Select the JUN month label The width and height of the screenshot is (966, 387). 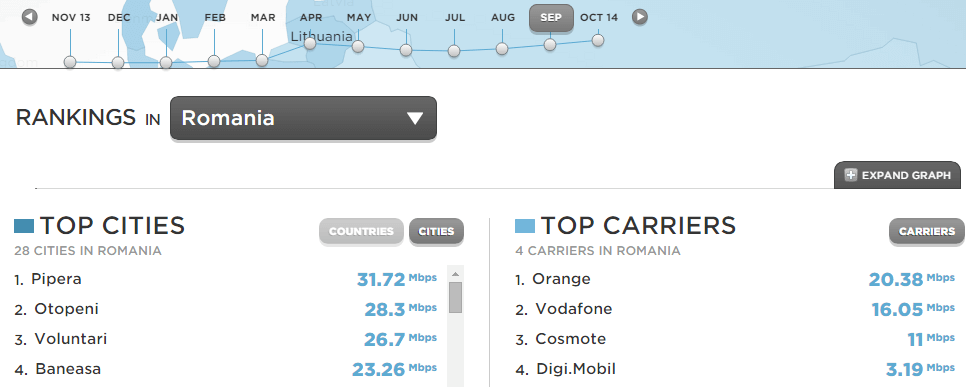click(407, 17)
